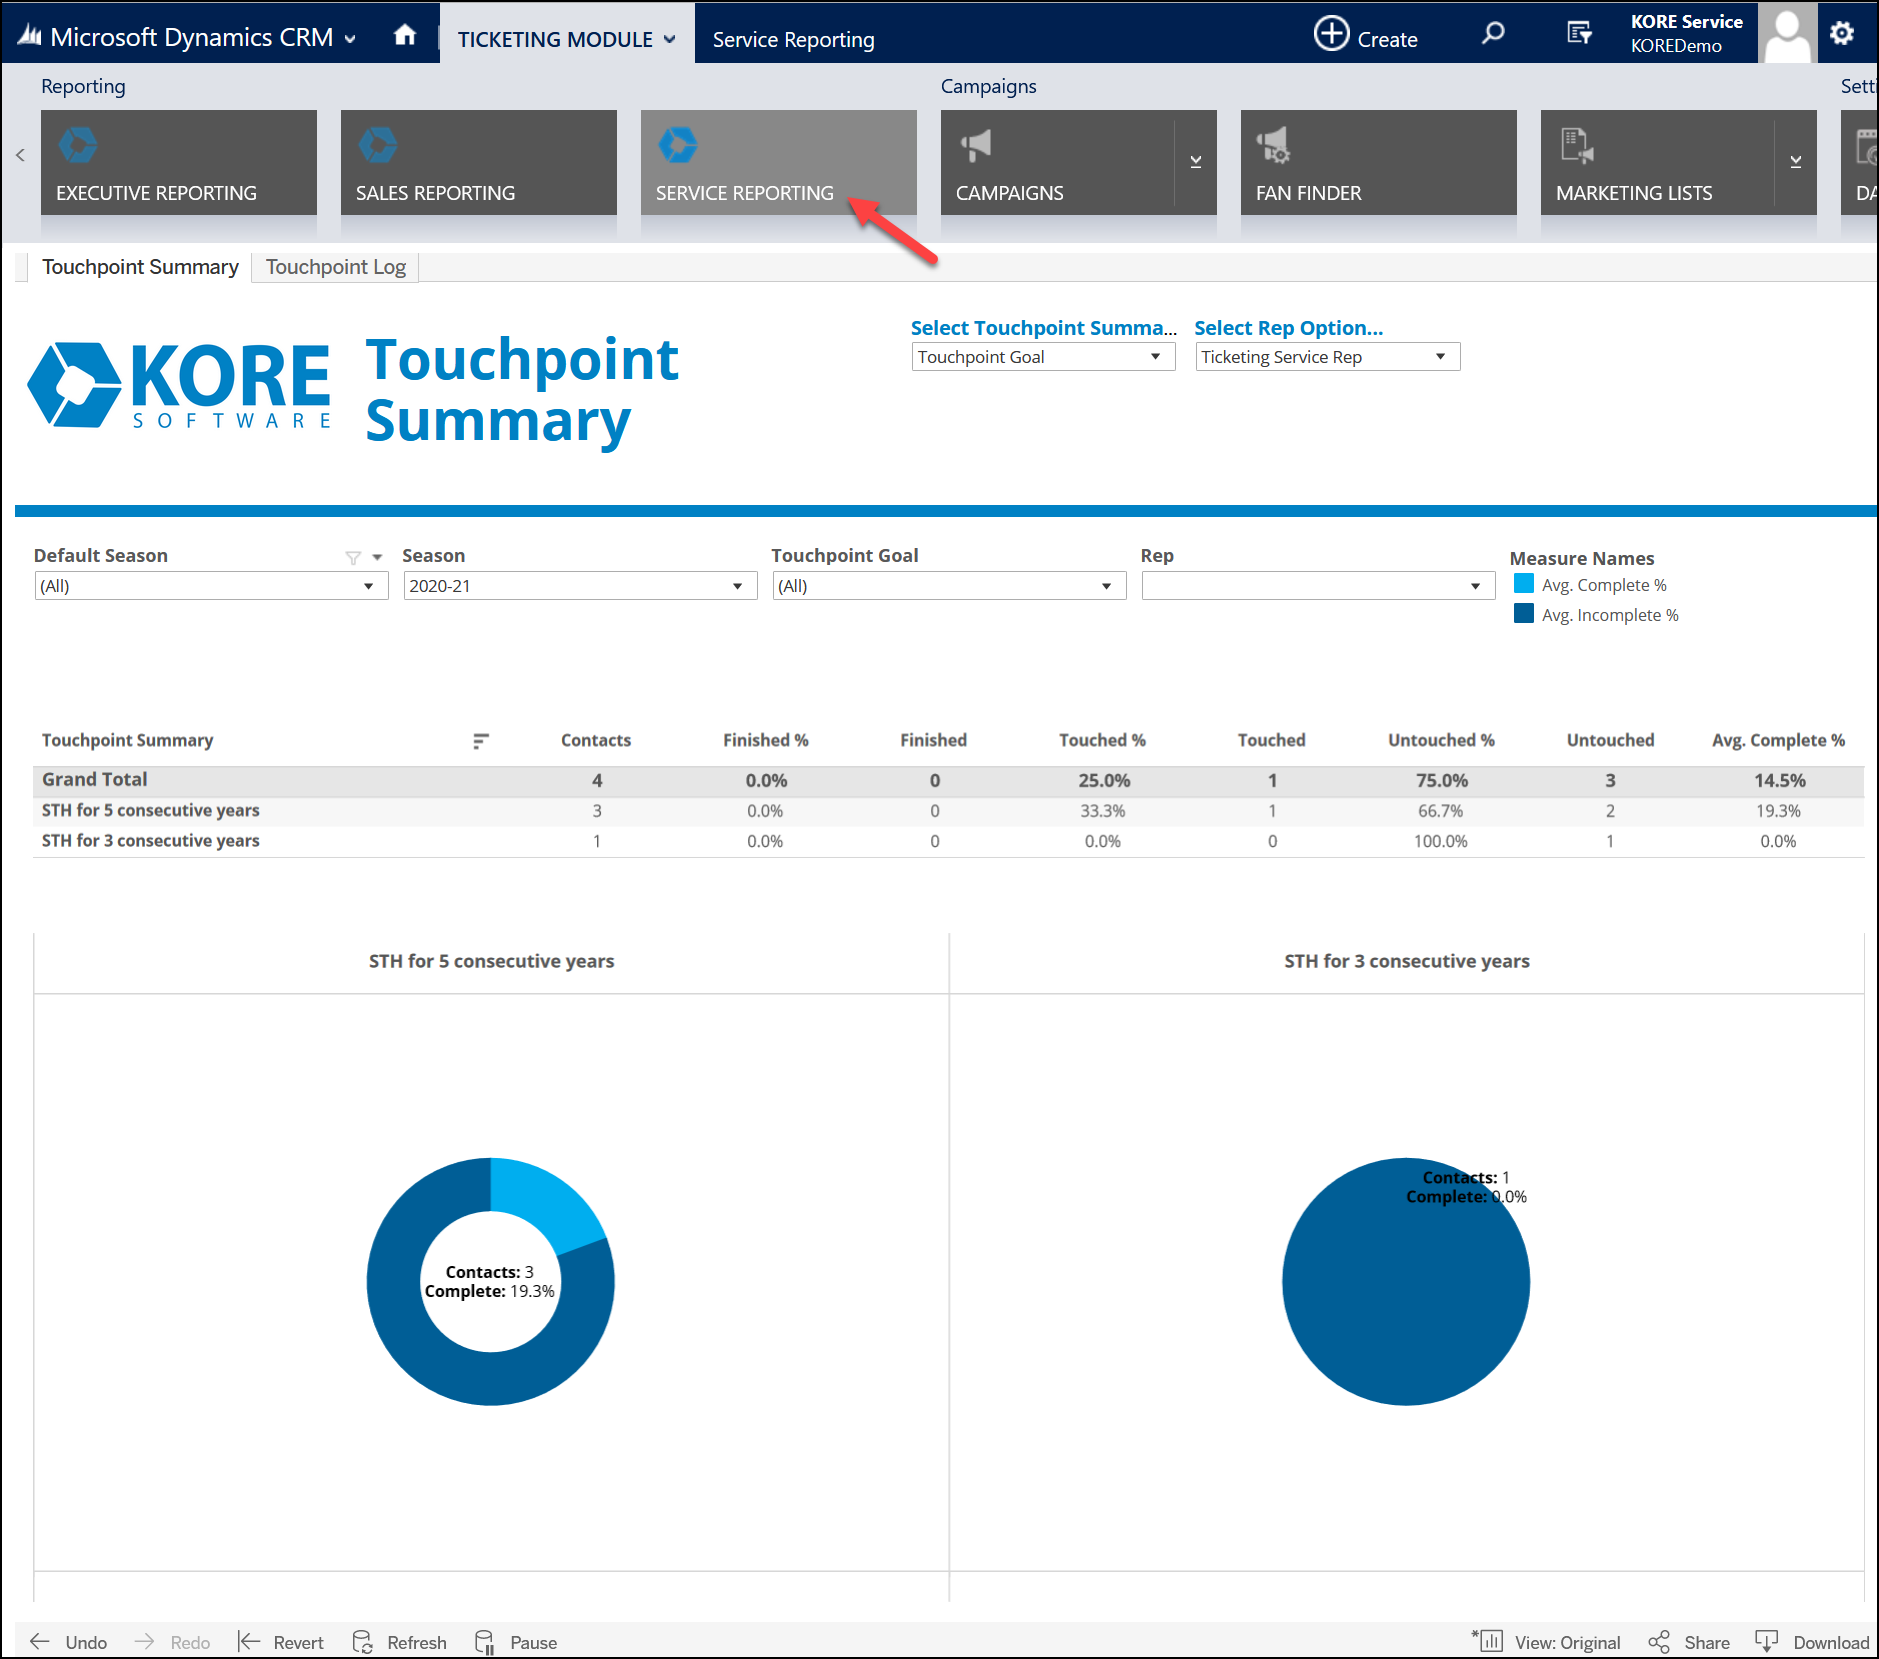Click the Contacts column header

596,740
